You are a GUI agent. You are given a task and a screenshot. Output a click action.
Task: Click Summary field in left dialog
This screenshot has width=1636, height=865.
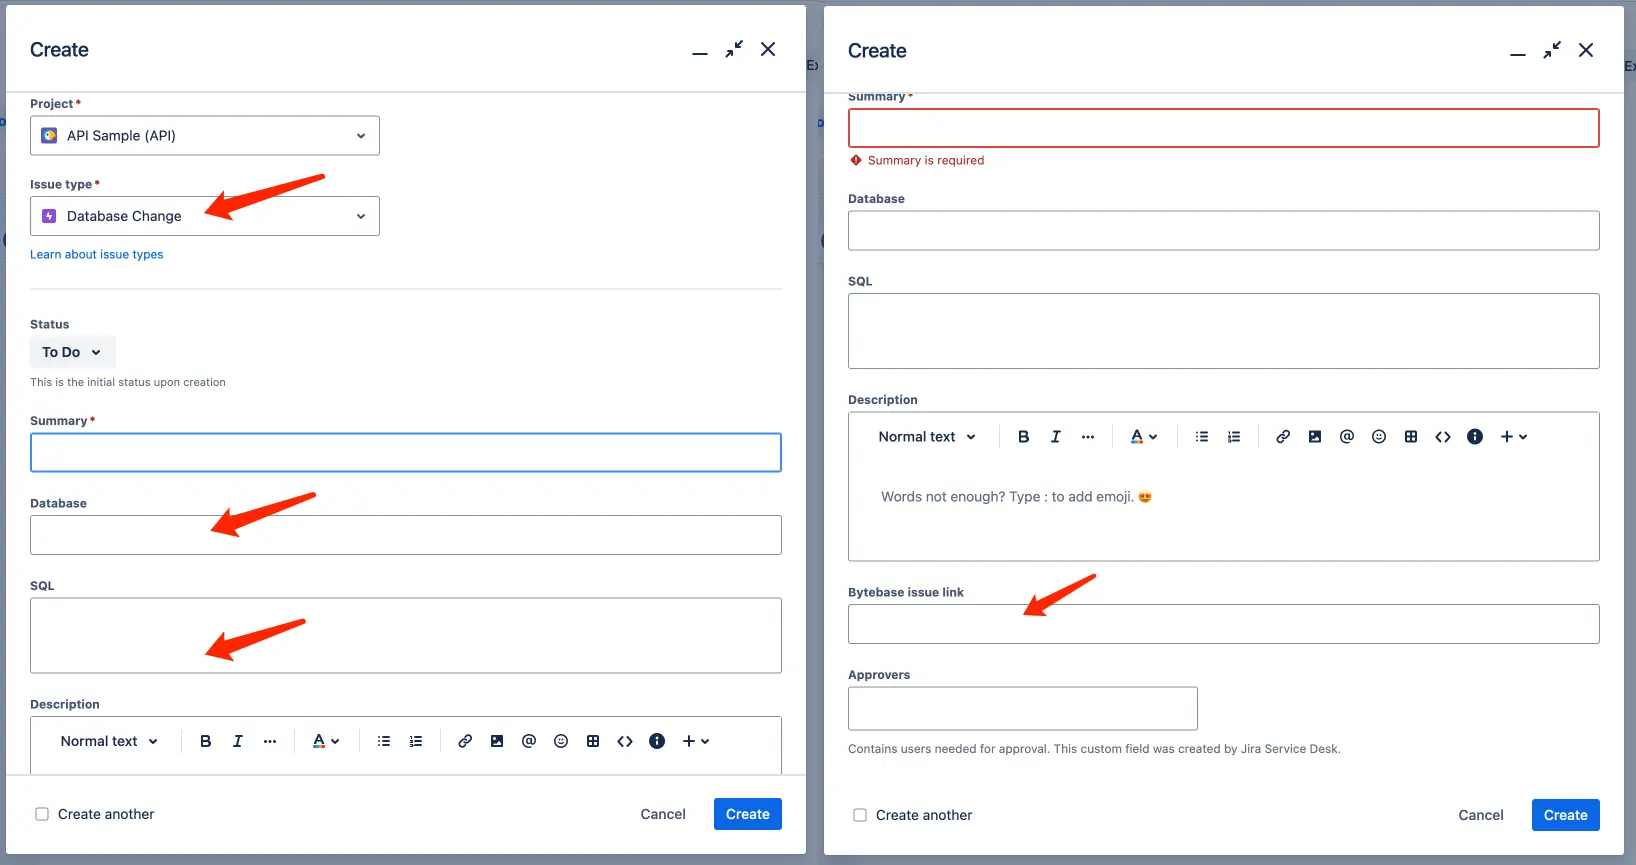pos(406,453)
